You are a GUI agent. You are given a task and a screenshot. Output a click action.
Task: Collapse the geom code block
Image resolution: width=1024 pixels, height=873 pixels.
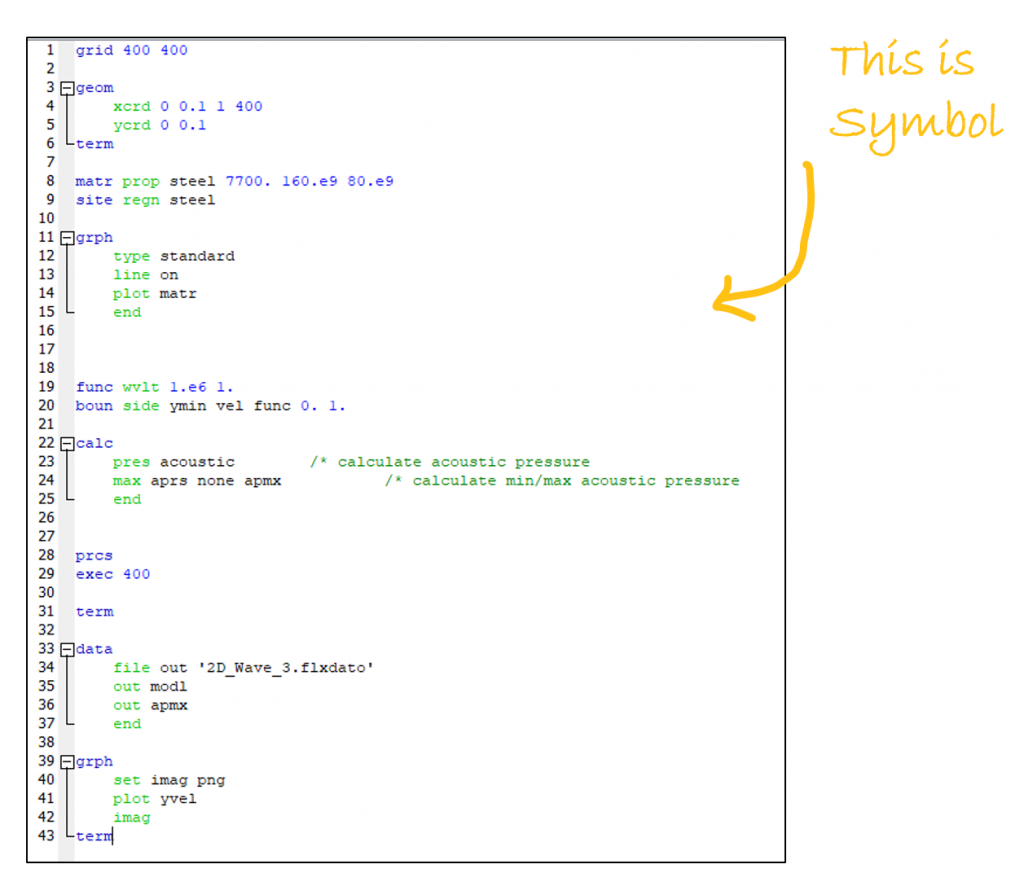point(67,87)
